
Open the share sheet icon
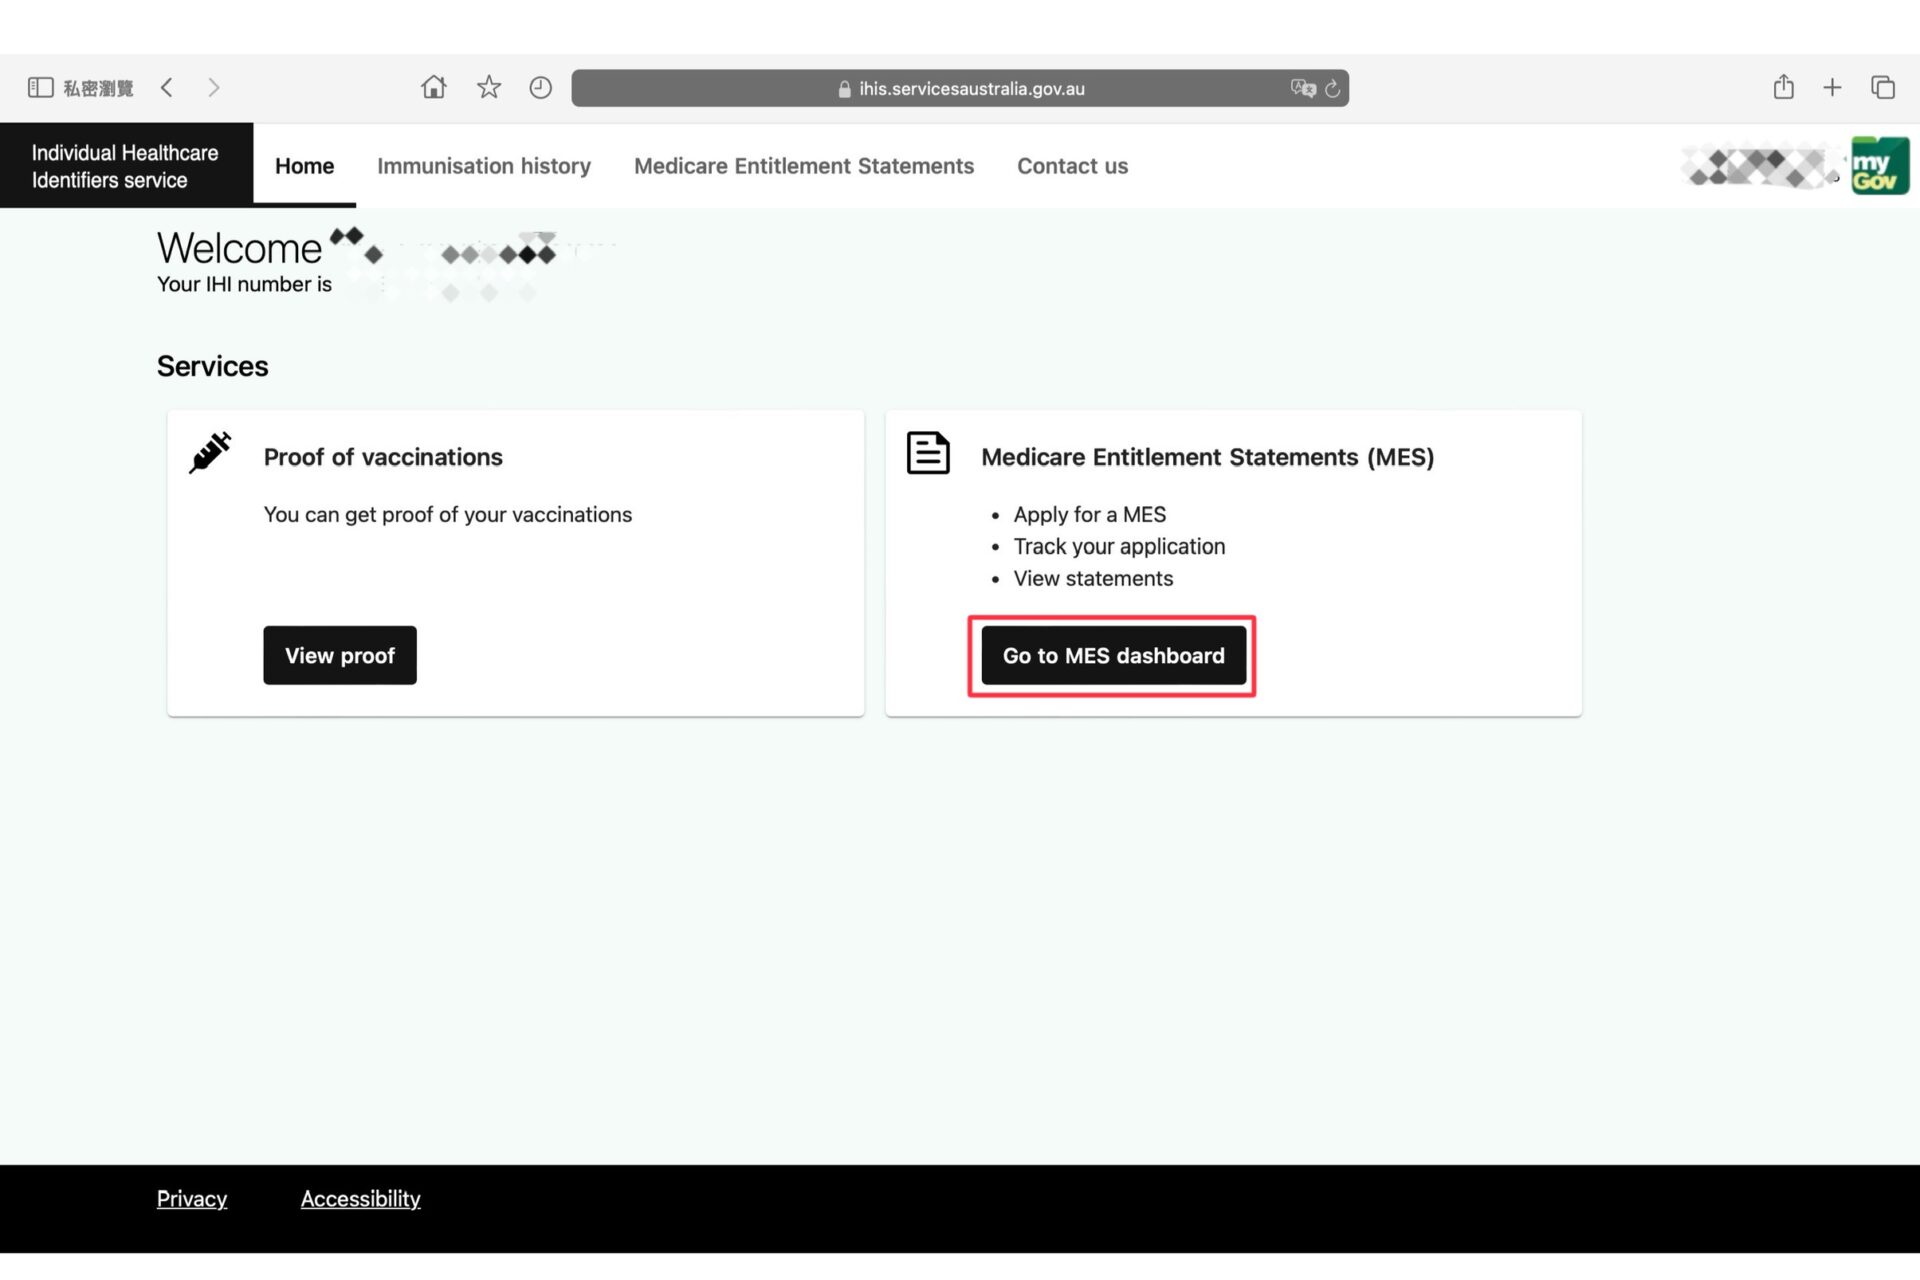1783,88
